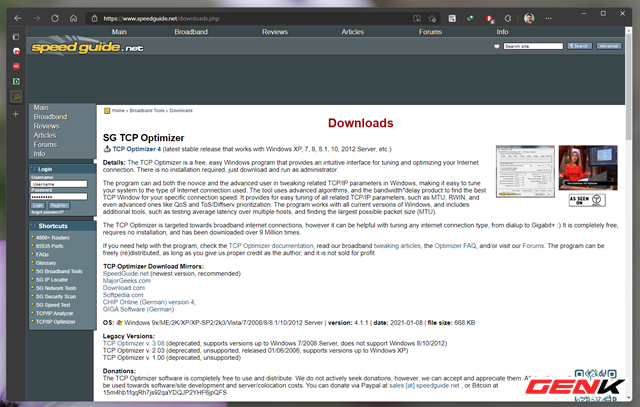640x407 pixels.
Task: View site information lock icon
Action: [x=94, y=18]
